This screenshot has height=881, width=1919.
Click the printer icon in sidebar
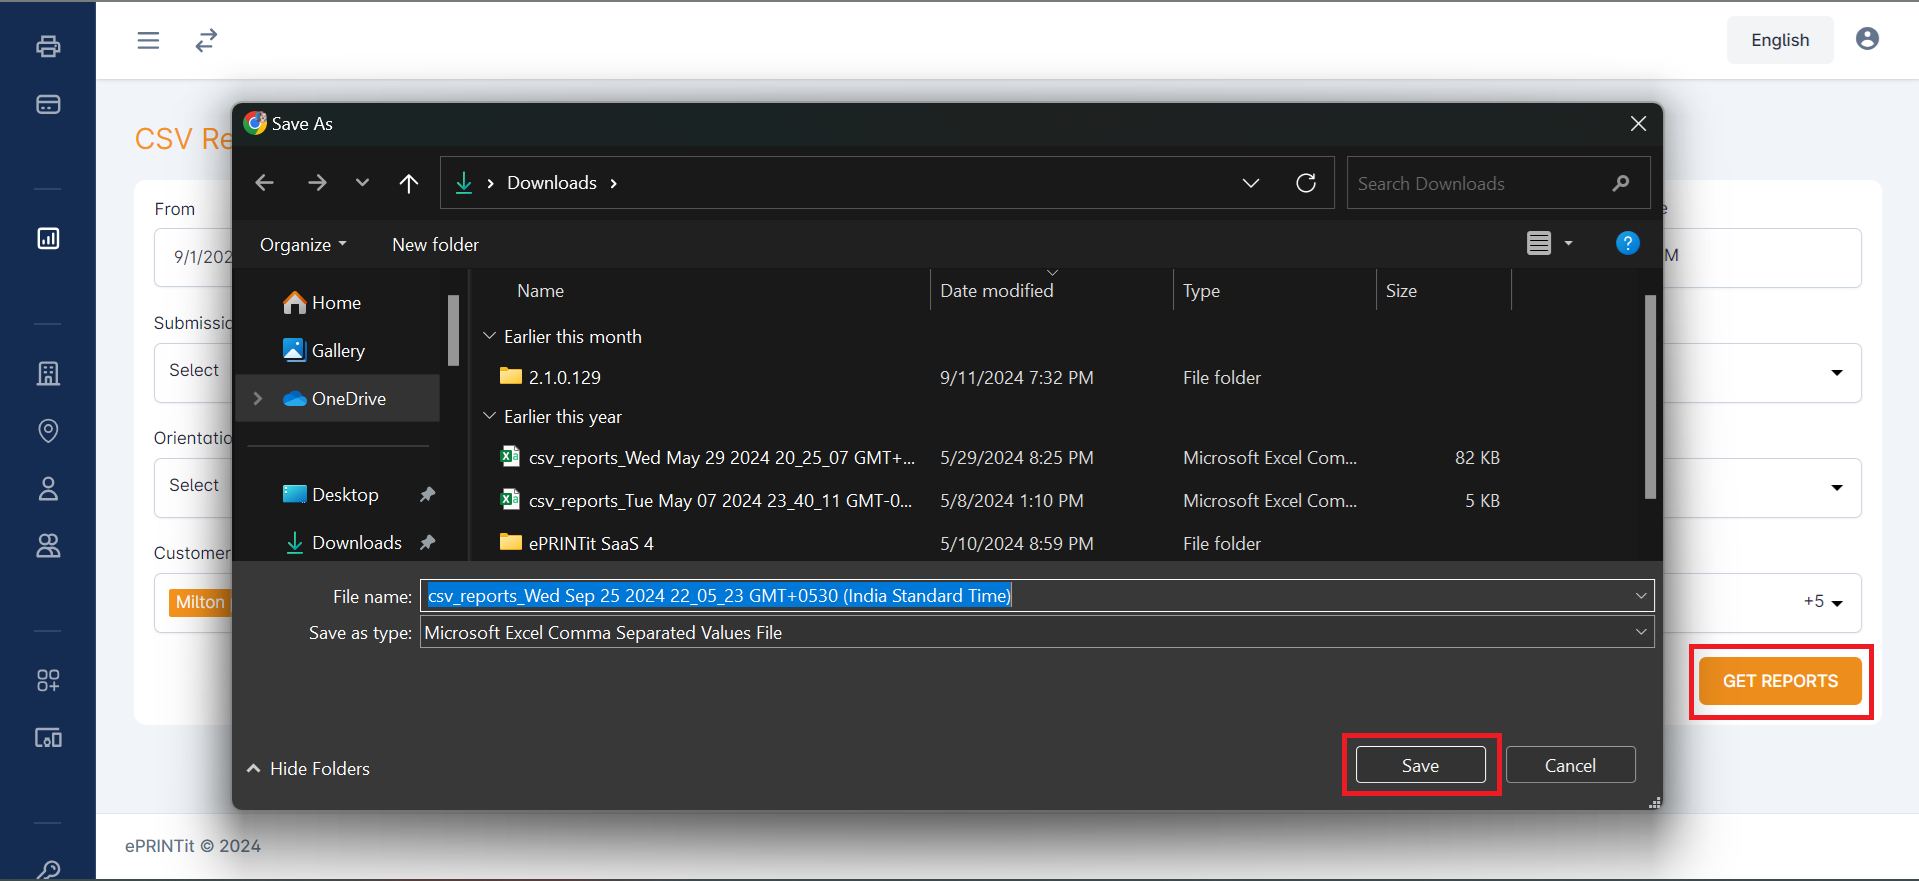pyautogui.click(x=48, y=46)
